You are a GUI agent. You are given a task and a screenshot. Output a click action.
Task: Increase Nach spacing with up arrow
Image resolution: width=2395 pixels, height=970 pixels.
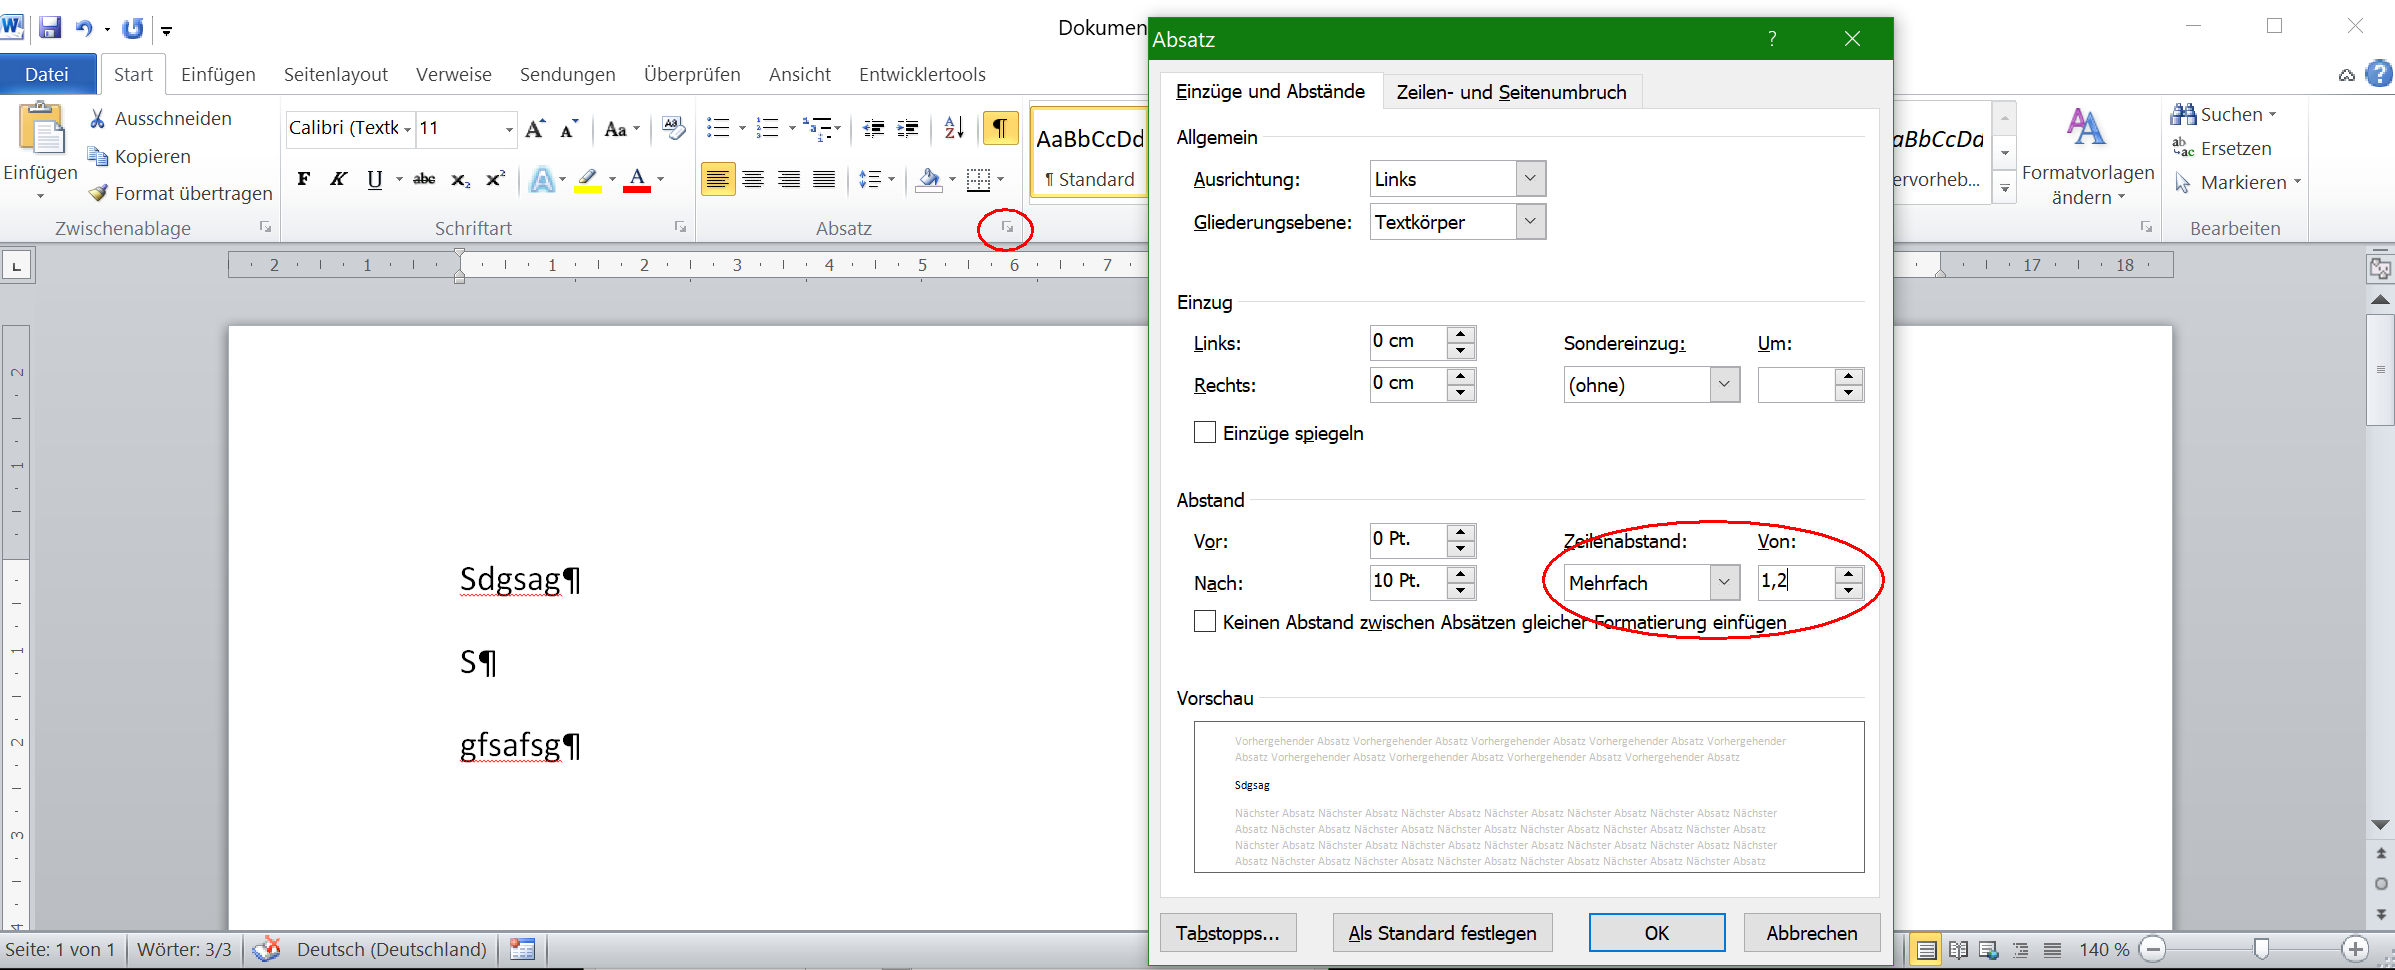click(1461, 573)
